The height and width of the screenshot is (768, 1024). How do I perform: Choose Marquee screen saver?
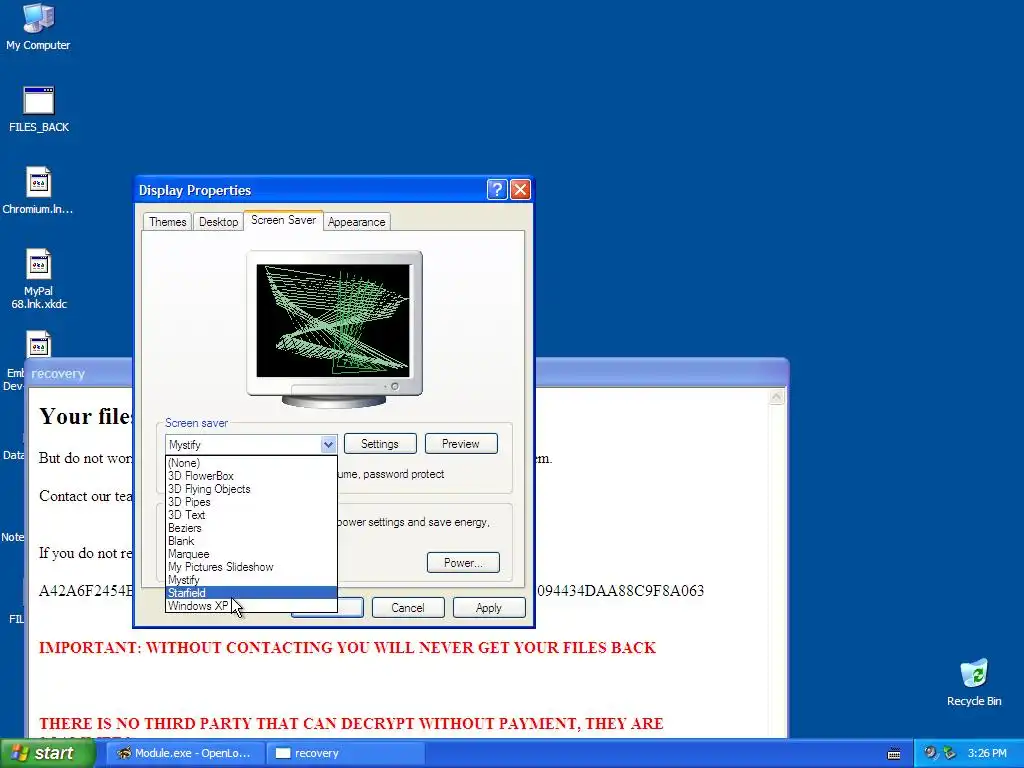pos(251,554)
